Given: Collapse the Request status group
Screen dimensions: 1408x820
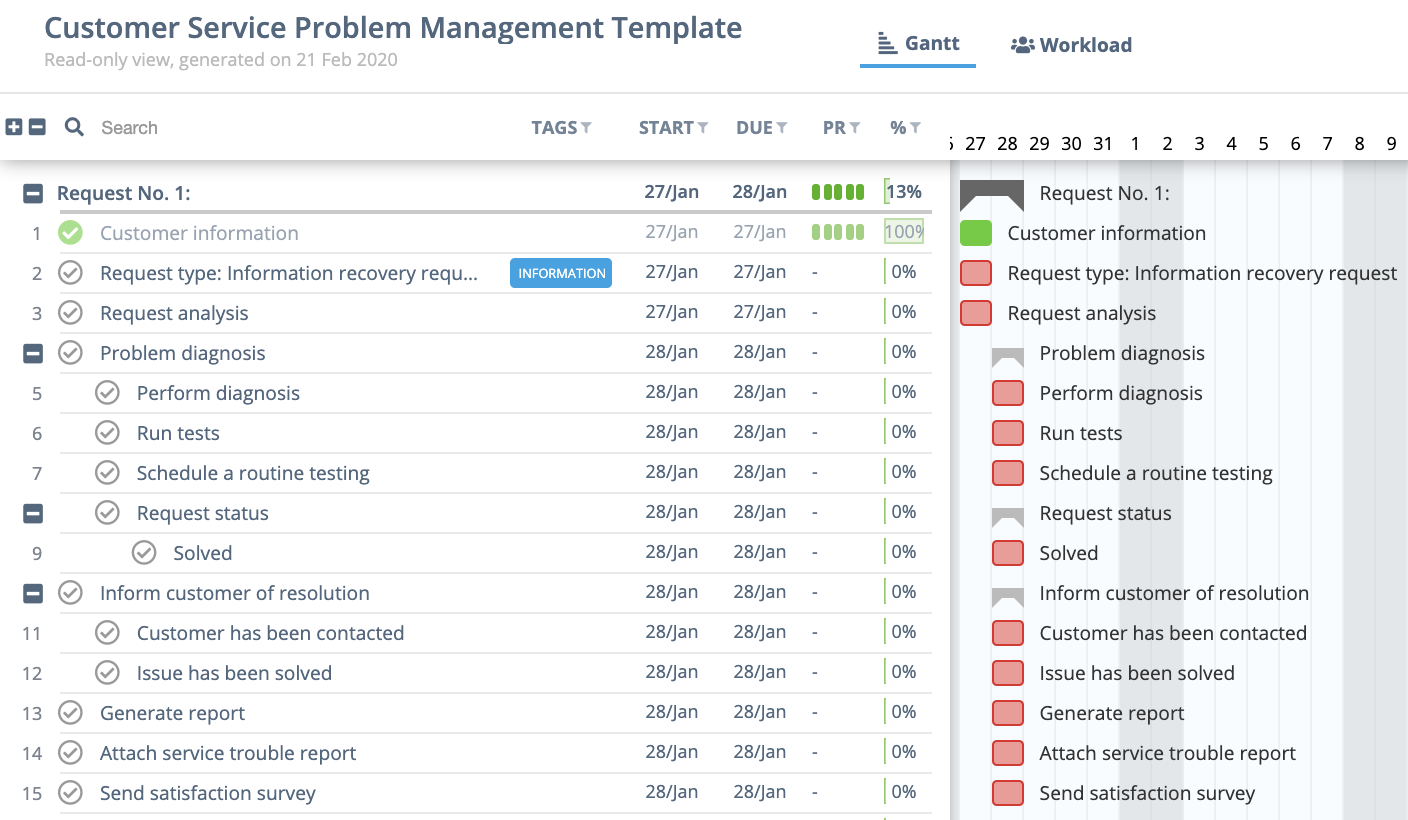Looking at the screenshot, I should coord(32,512).
